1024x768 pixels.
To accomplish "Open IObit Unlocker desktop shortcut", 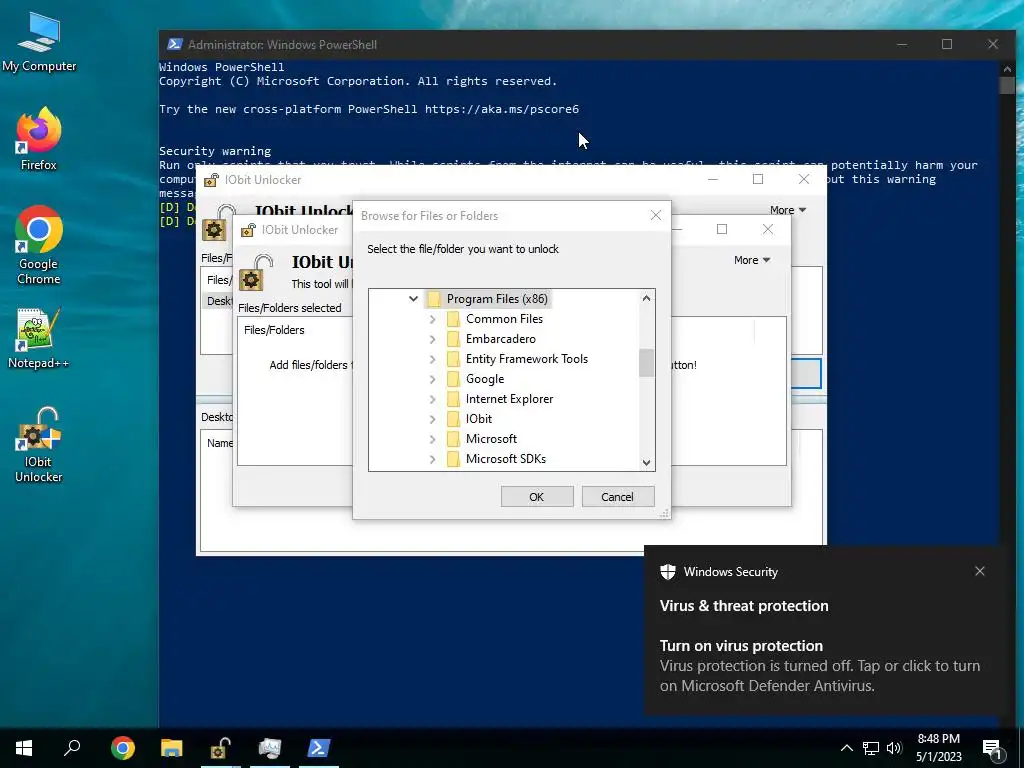I will point(39,445).
